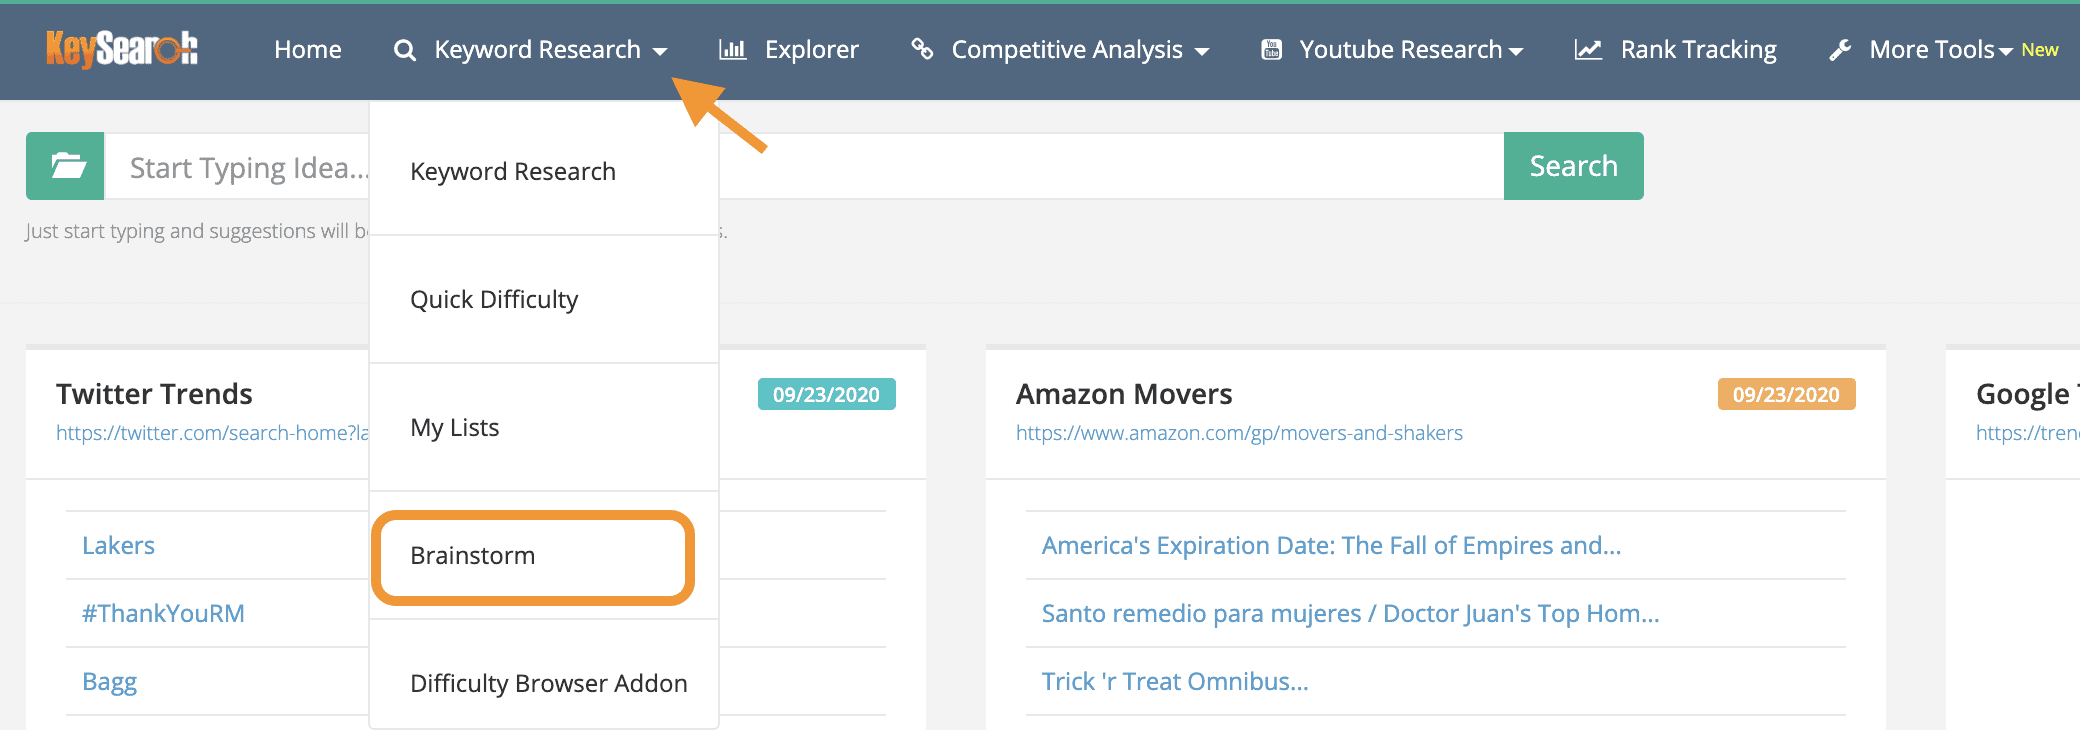Click the green folder icon button
Image resolution: width=2080 pixels, height=730 pixels.
[x=65, y=166]
